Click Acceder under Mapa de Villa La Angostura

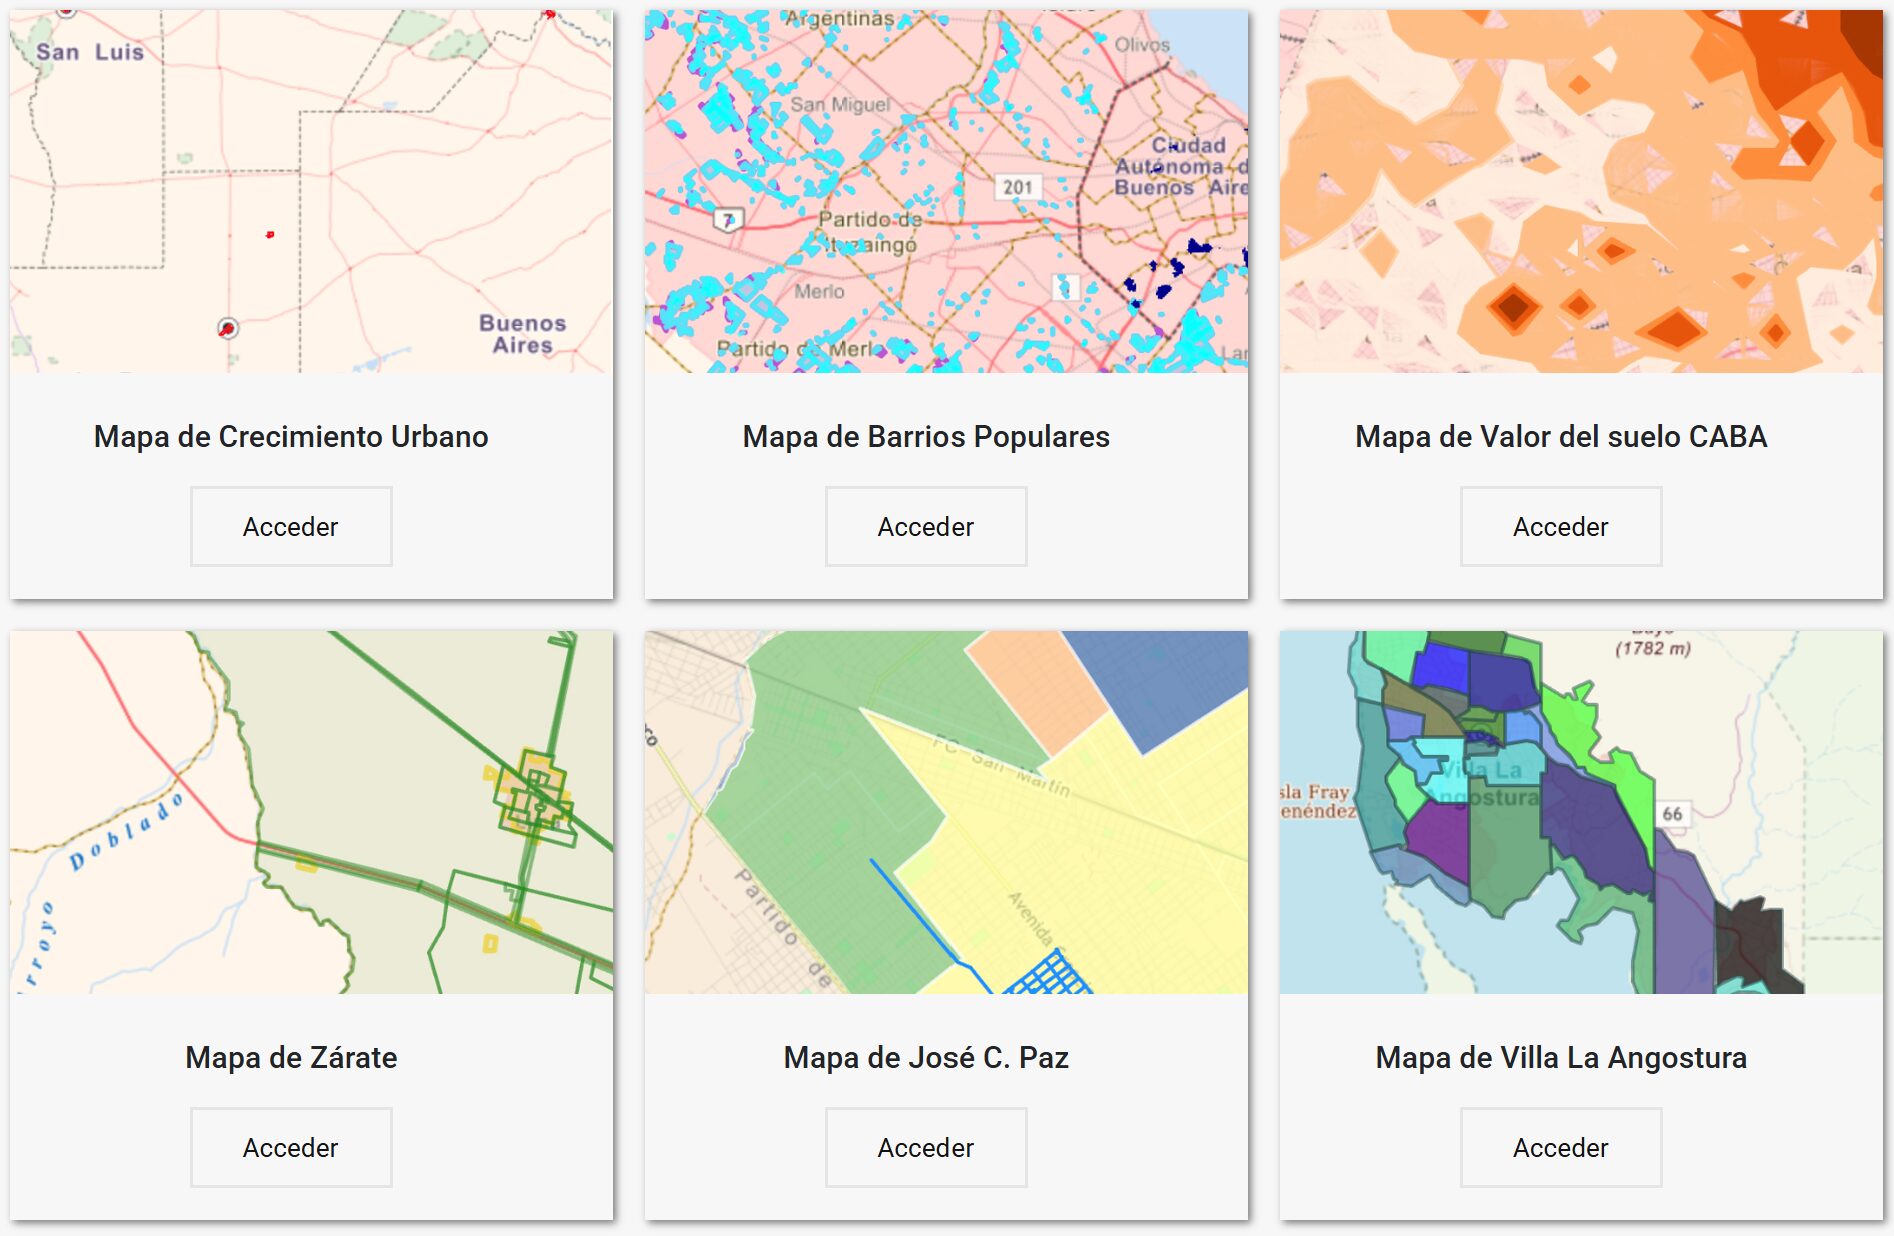(x=1561, y=1148)
